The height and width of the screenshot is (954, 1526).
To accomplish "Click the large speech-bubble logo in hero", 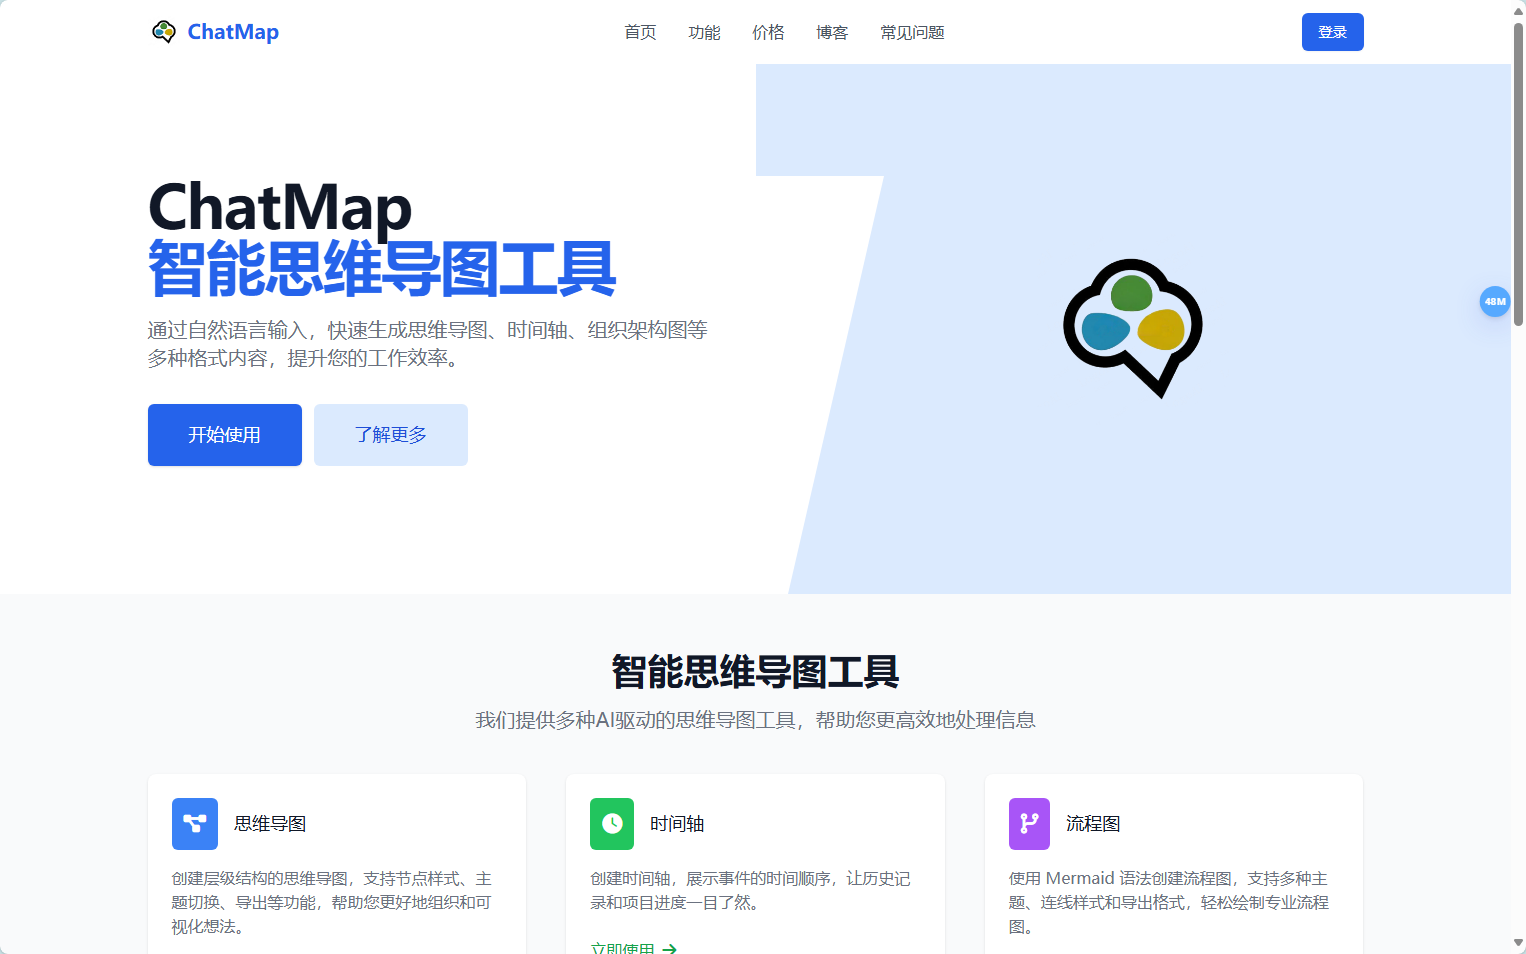I will [x=1133, y=328].
